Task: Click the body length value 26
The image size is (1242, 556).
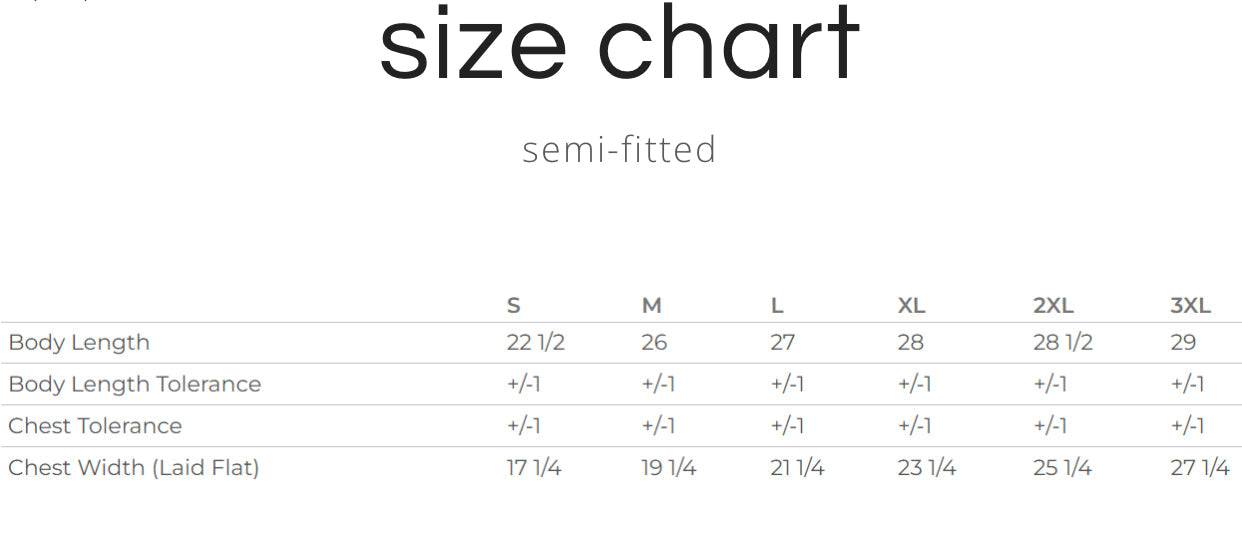Action: click(654, 343)
